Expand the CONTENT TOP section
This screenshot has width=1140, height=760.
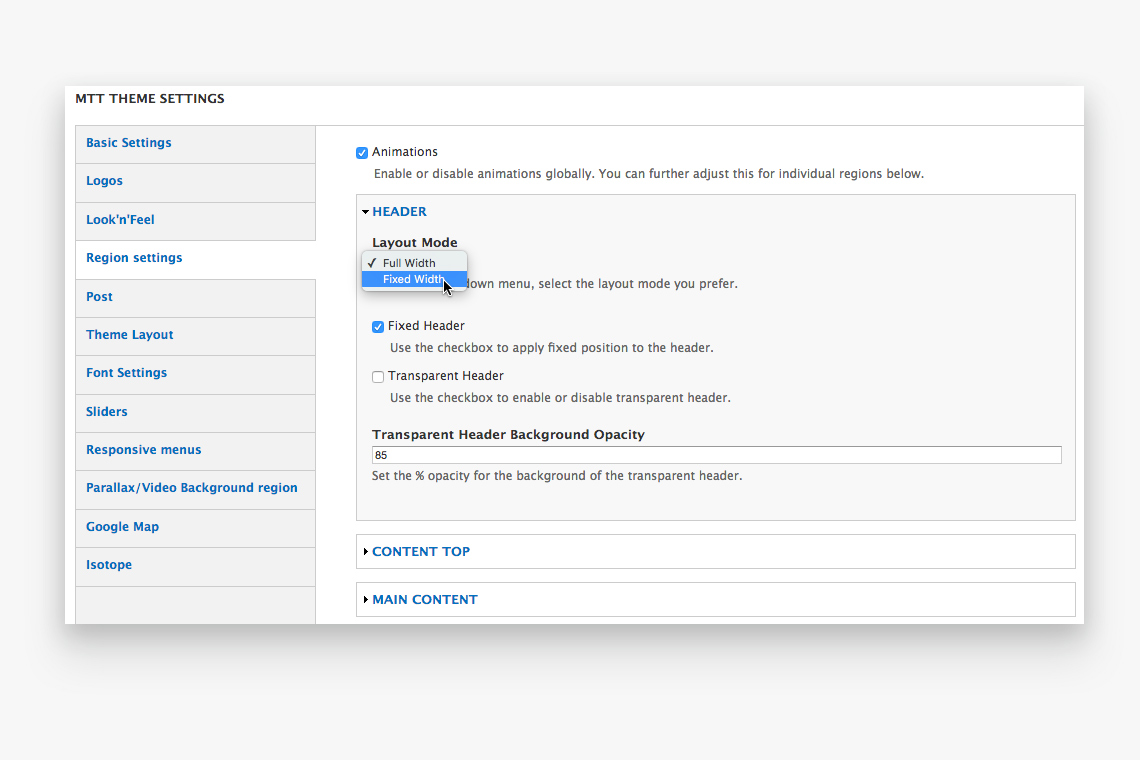pyautogui.click(x=420, y=552)
